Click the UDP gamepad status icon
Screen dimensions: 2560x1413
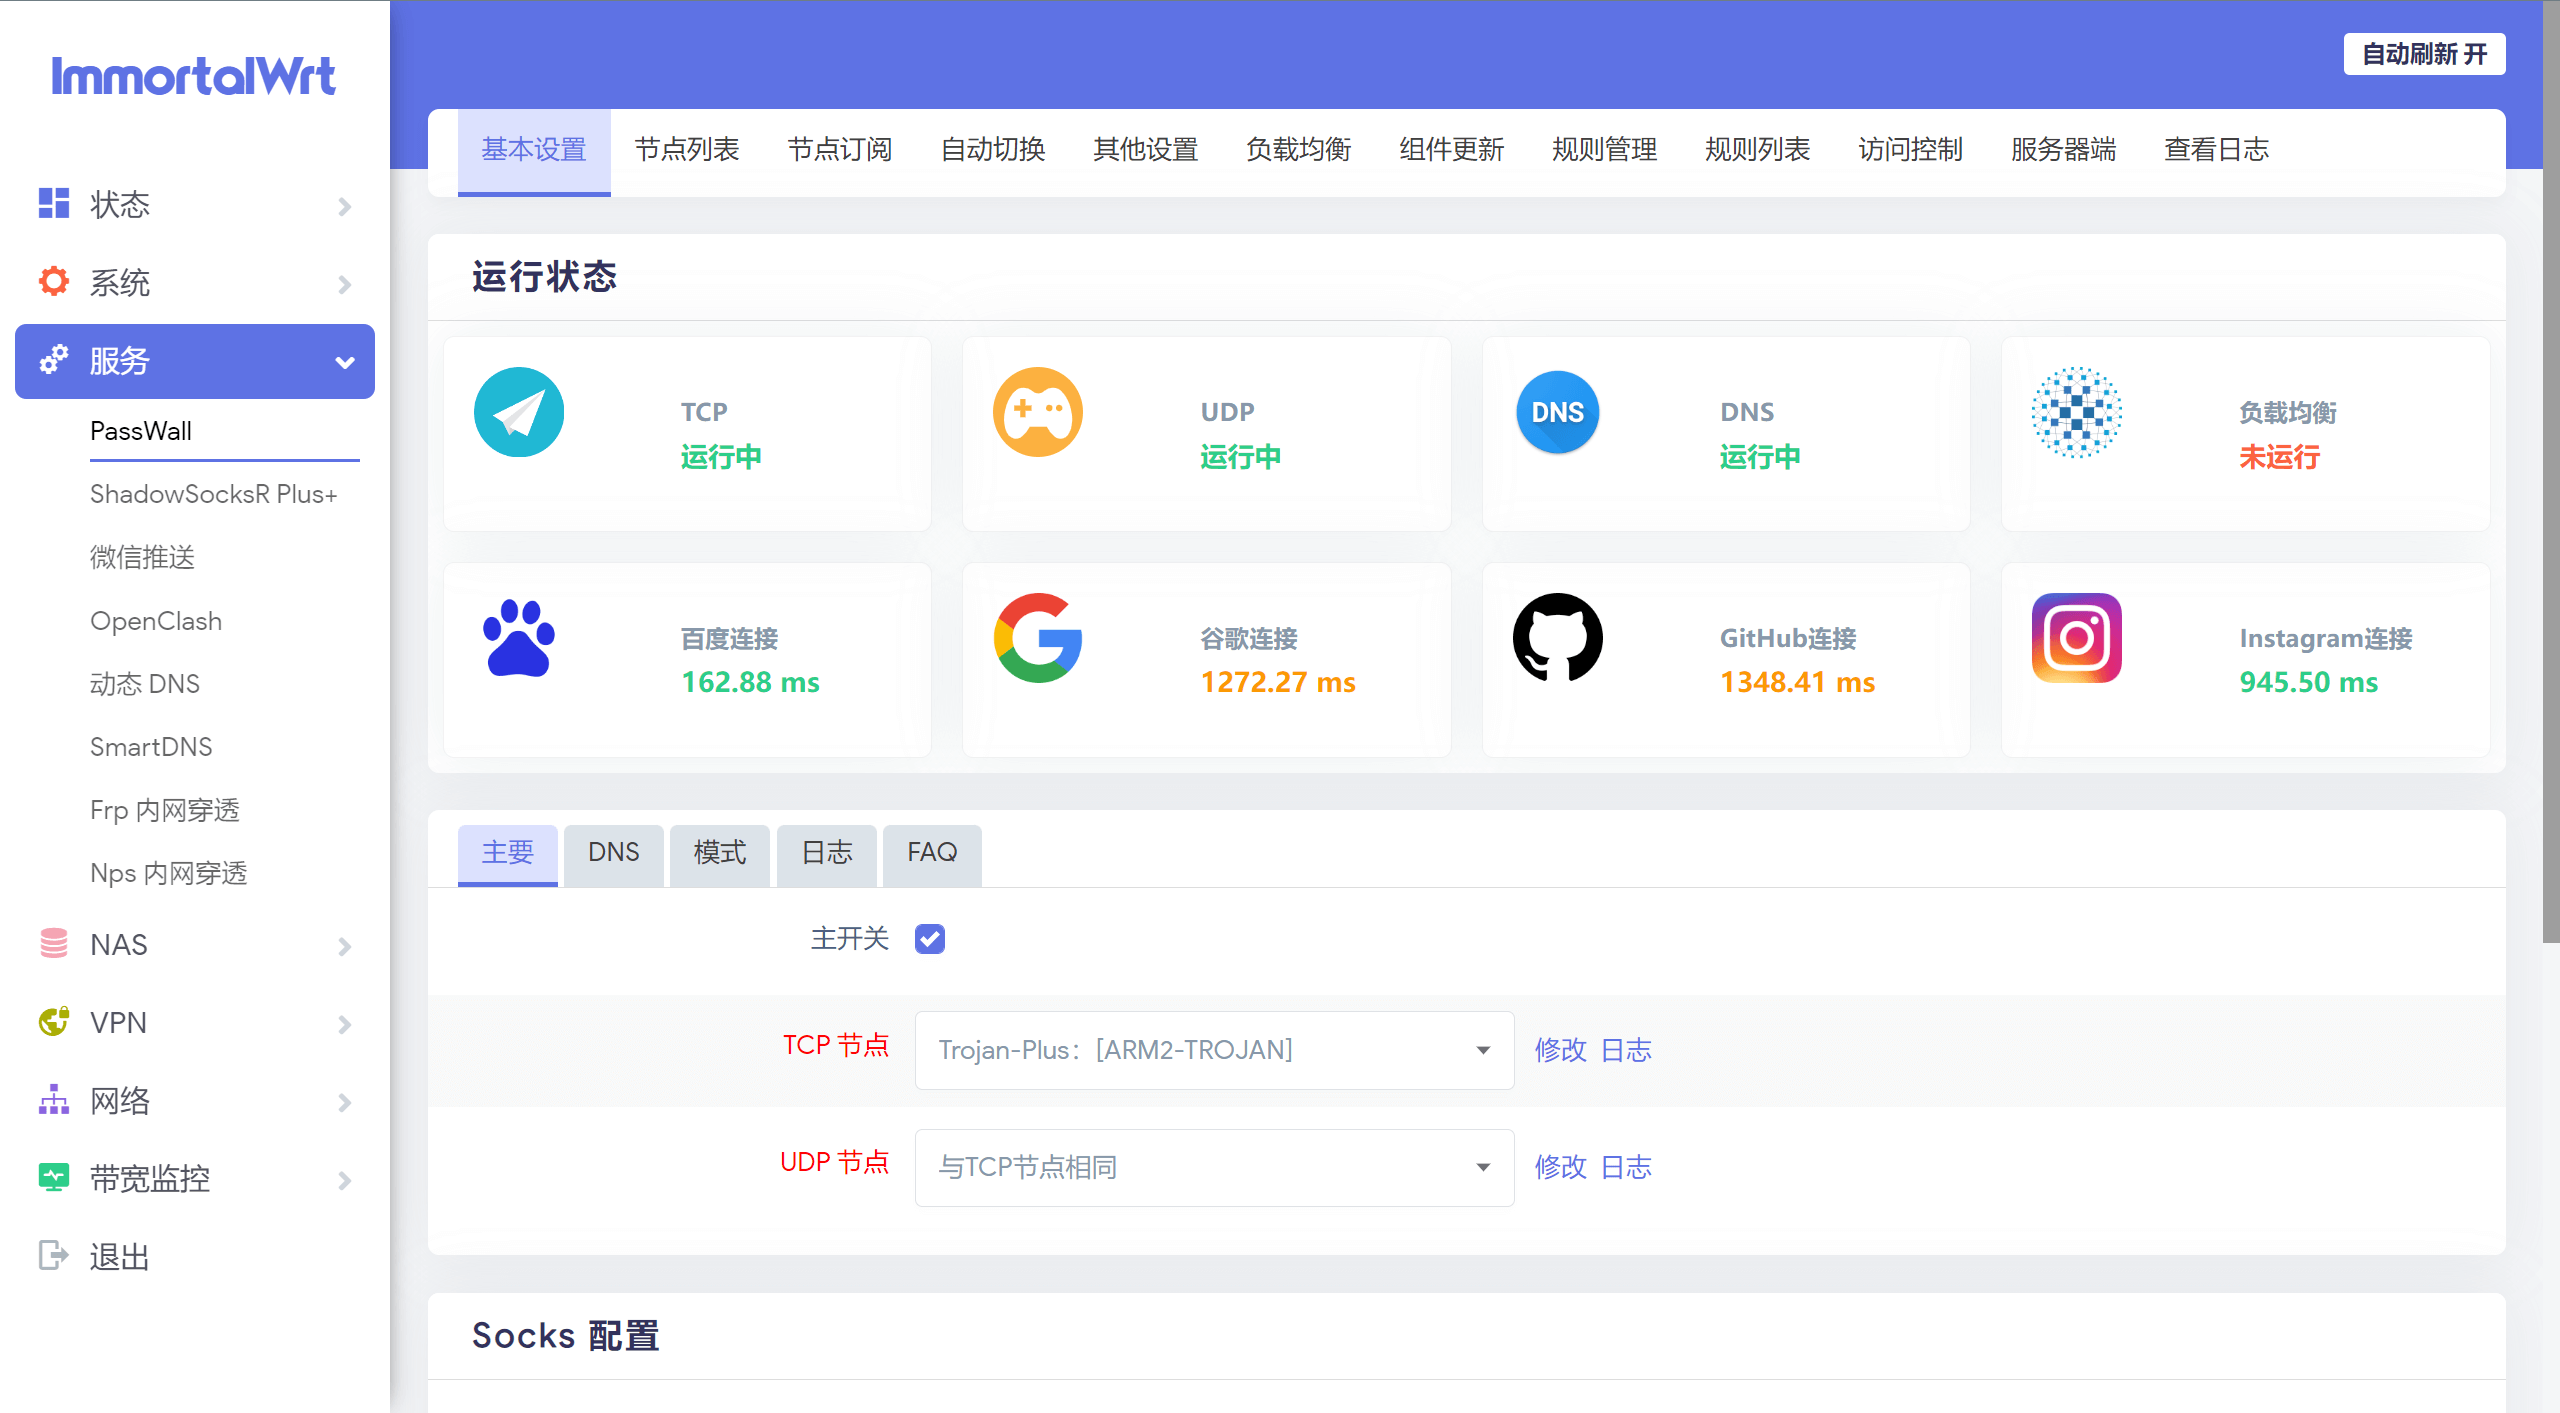(x=1038, y=412)
